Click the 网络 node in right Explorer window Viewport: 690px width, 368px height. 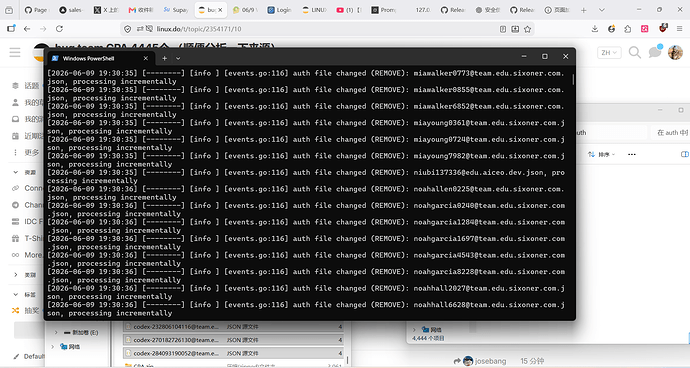[431, 329]
